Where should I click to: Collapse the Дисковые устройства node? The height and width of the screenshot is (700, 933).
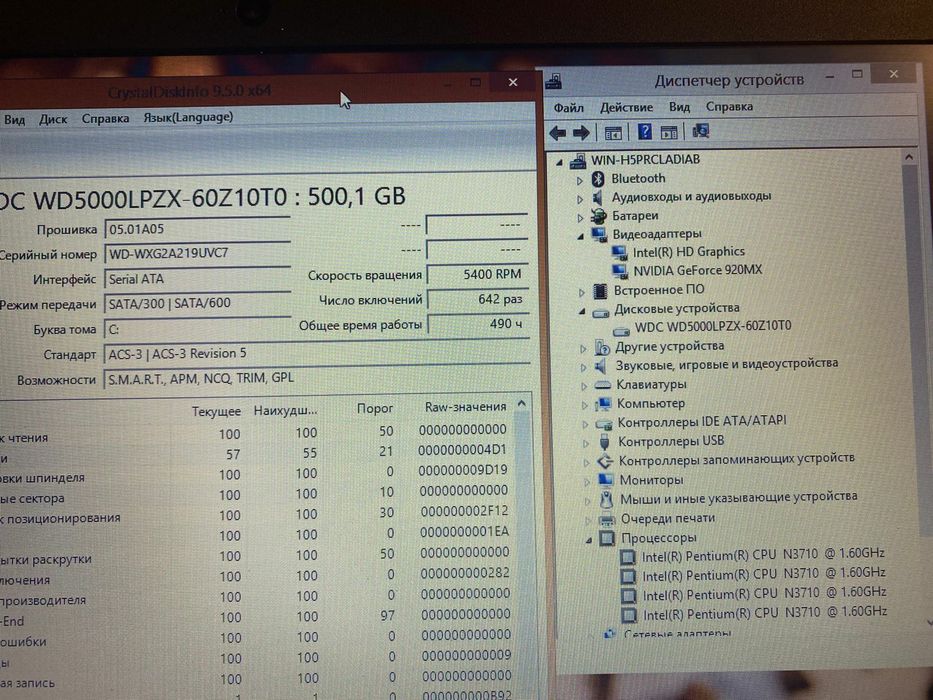click(582, 311)
